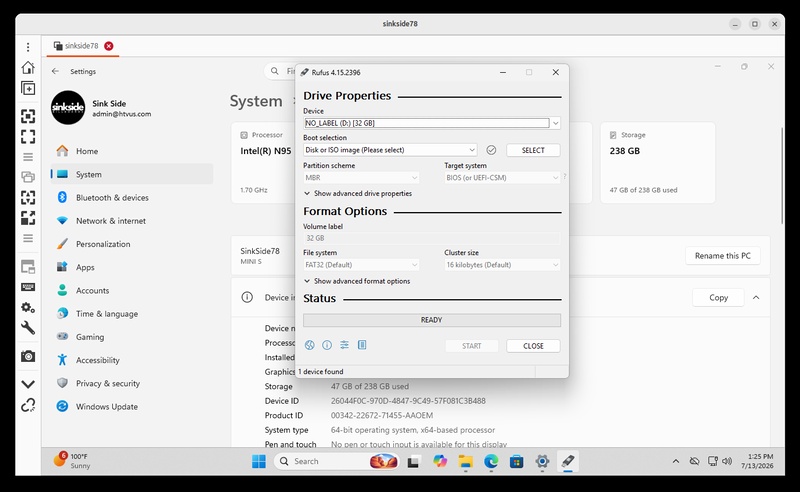Click the clock showing 1:25 PM

tap(757, 461)
